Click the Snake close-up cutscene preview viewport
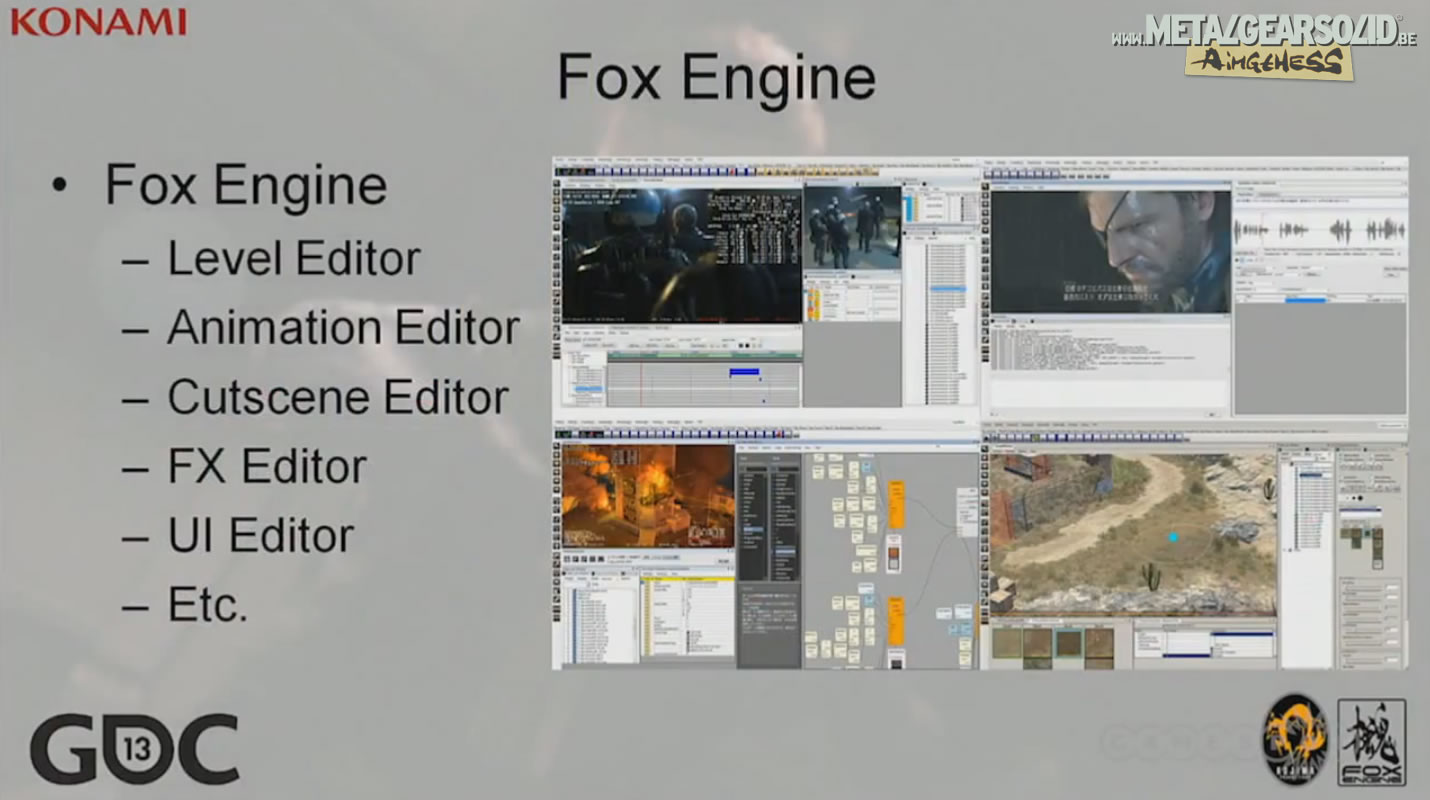This screenshot has height=800, width=1430. [x=1110, y=253]
